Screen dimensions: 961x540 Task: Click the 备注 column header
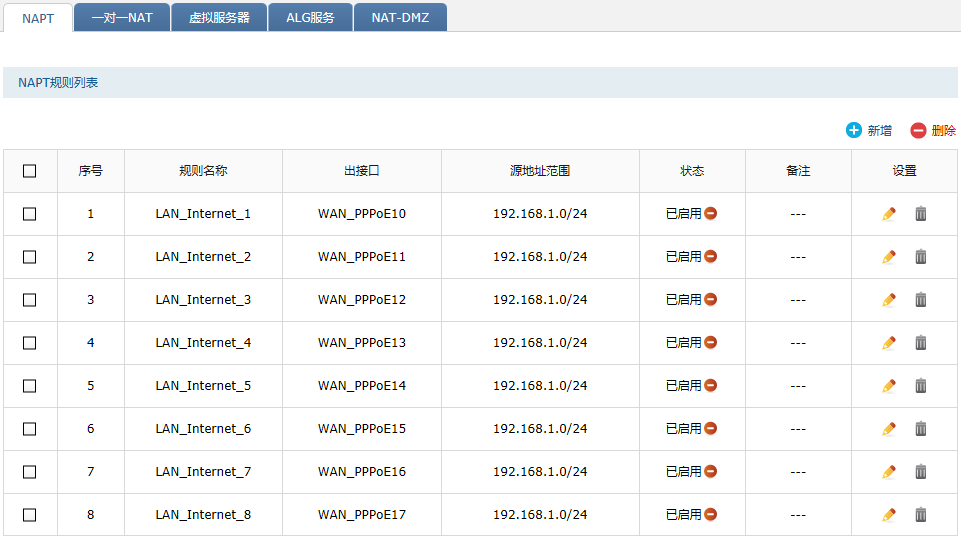point(798,171)
